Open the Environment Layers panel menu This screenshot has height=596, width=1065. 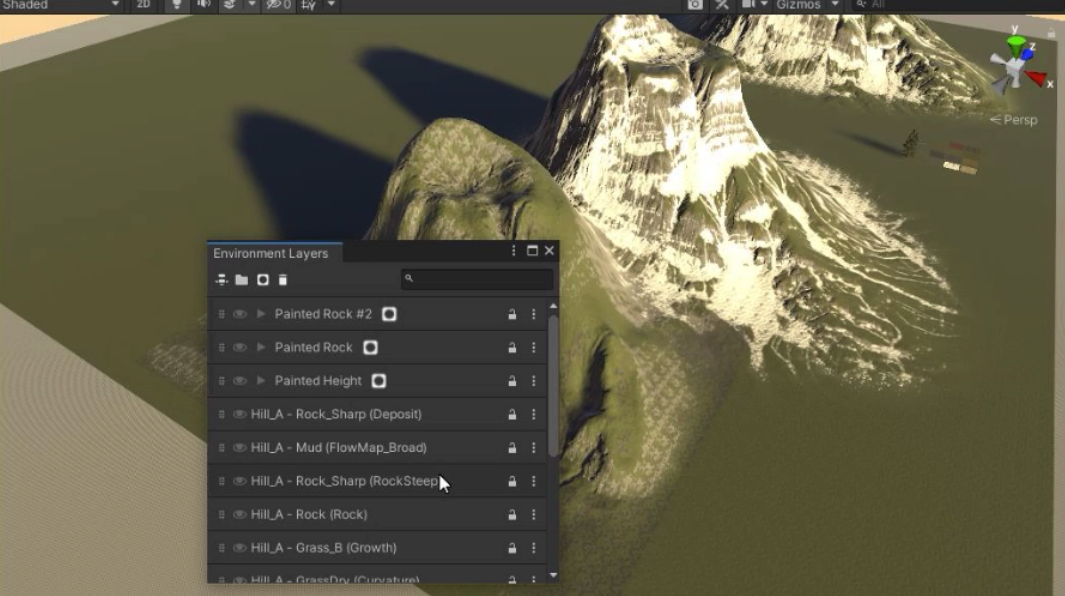(513, 251)
